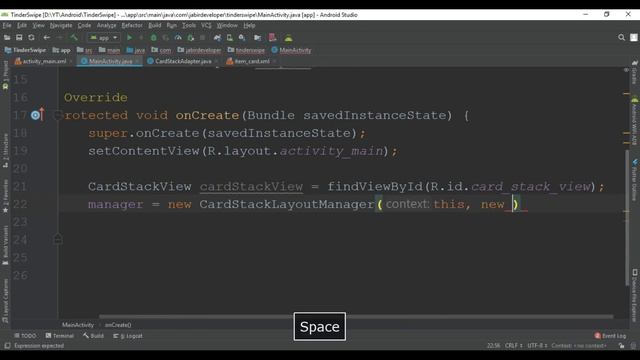This screenshot has width=640, height=360.
Task: Click the green Debug bug icon
Action: (153, 38)
